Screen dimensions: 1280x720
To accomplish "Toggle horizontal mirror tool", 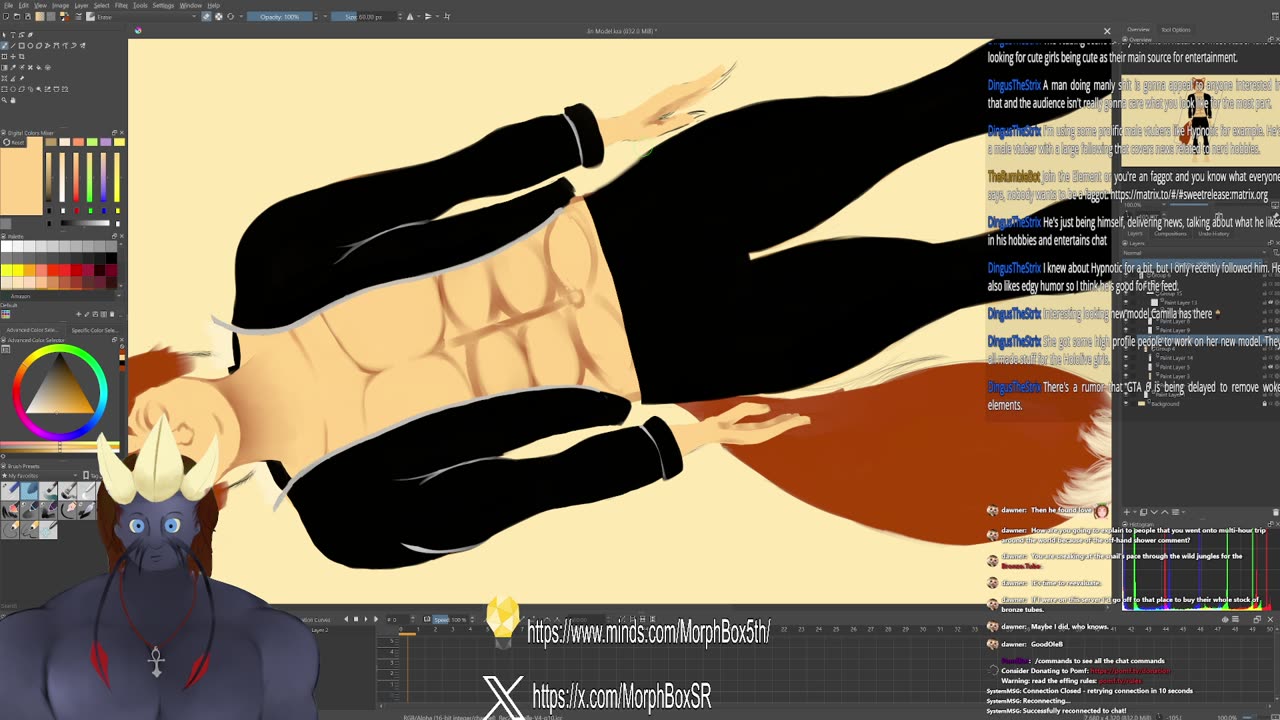I will tap(410, 17).
